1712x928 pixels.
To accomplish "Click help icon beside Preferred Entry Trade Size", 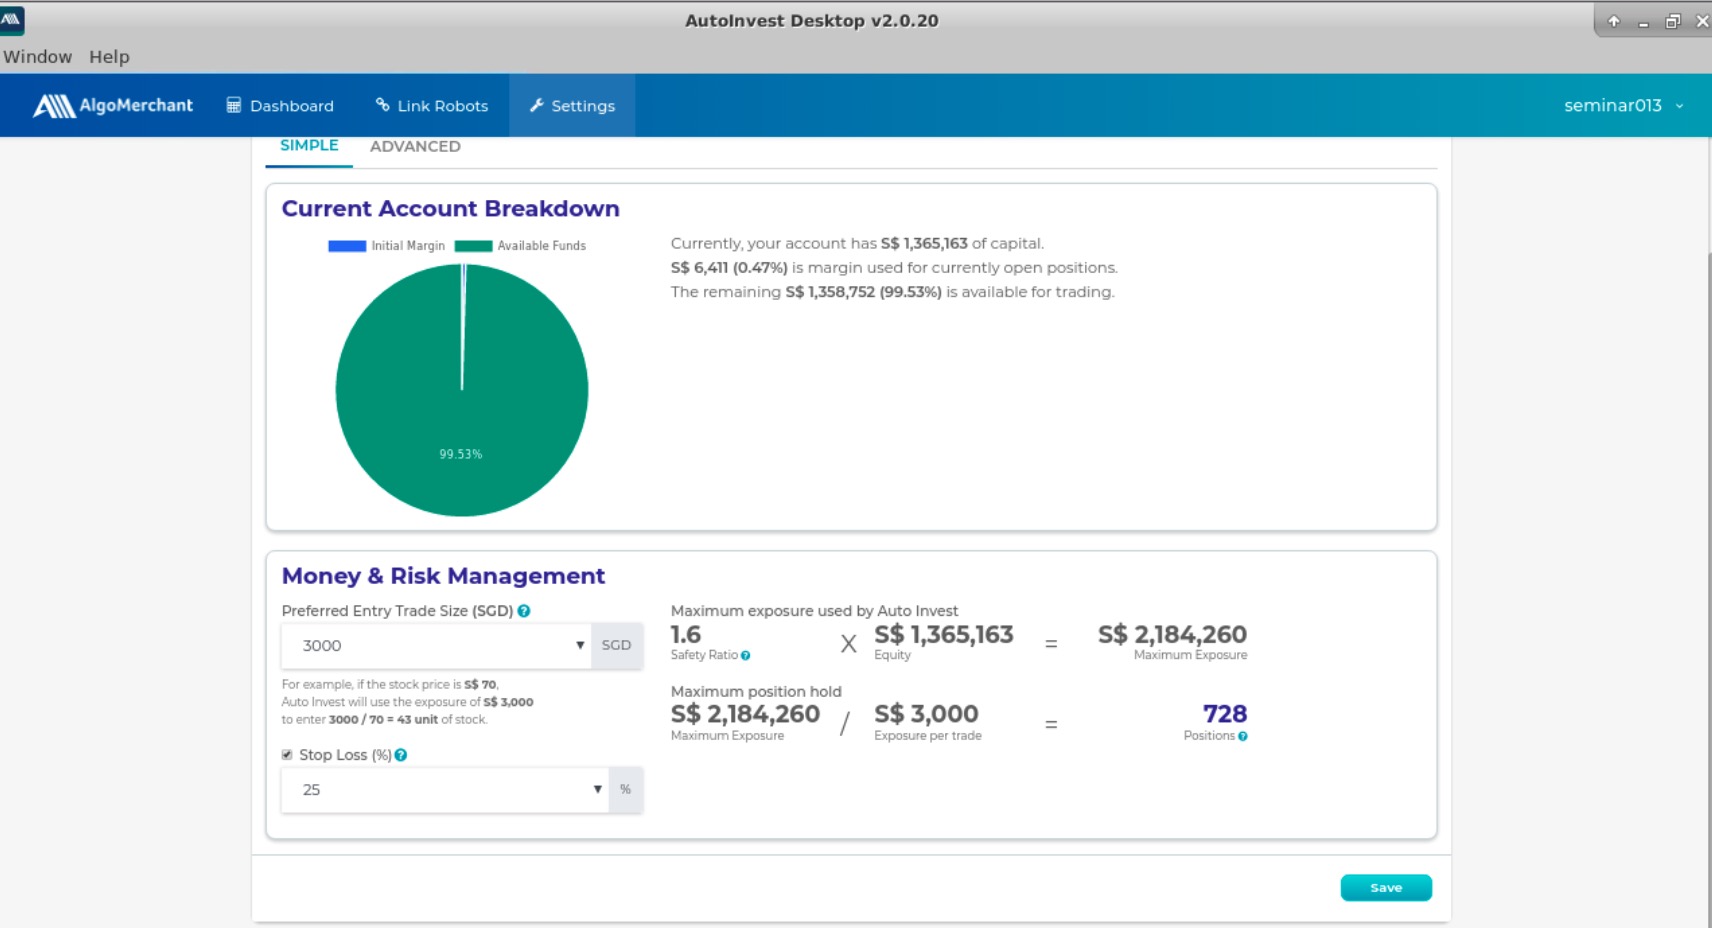I will (524, 611).
